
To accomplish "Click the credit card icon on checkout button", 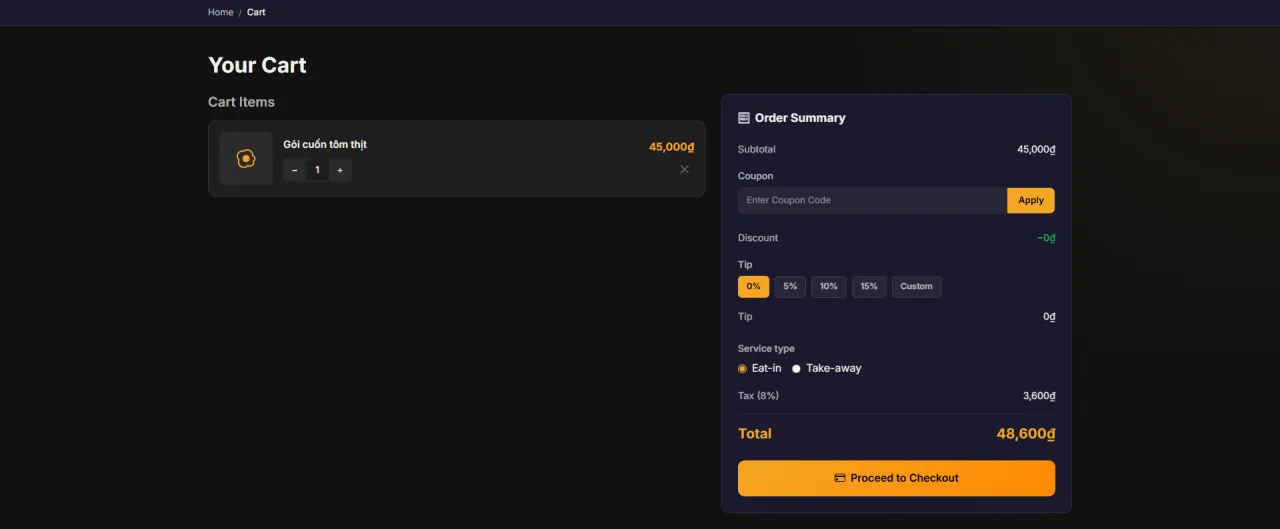I will click(840, 478).
